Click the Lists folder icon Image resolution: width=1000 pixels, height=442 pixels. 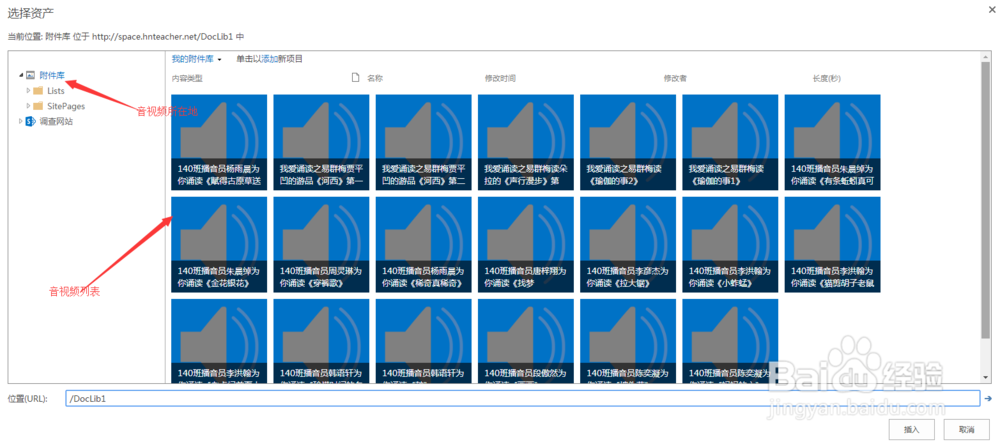click(x=38, y=91)
